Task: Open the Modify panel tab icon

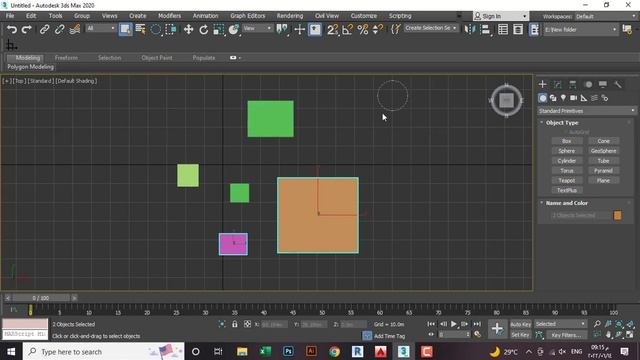Action: pyautogui.click(x=558, y=84)
